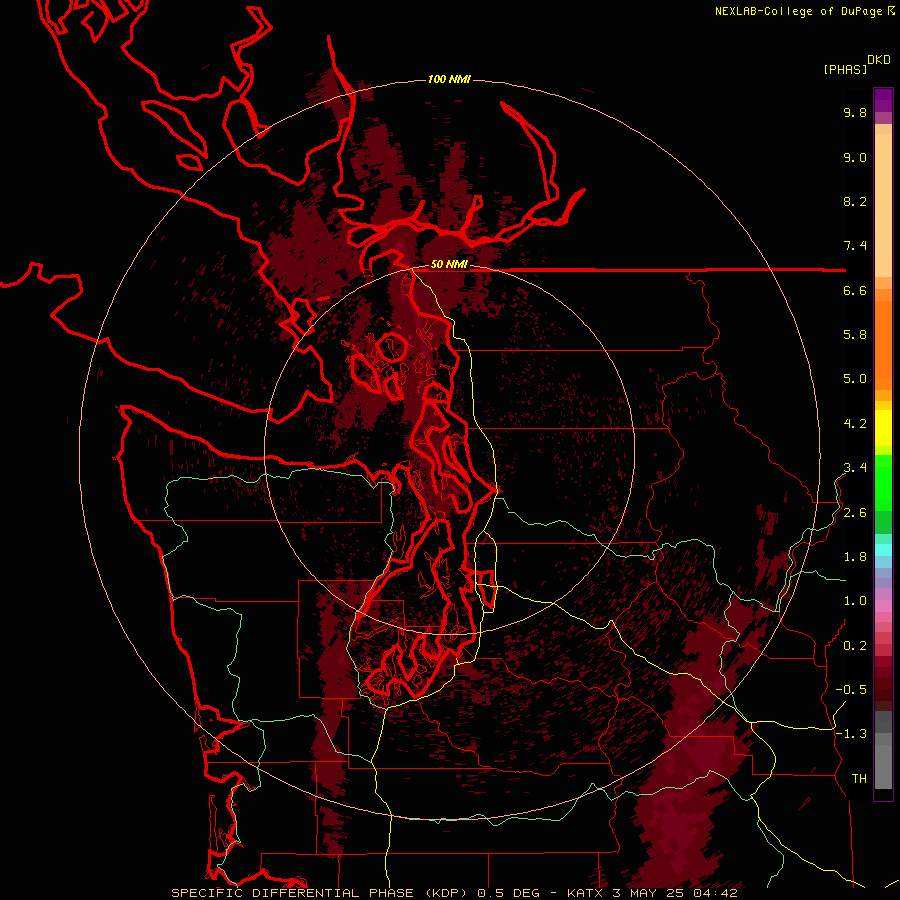Click the cyan band of the color bar
Image resolution: width=900 pixels, height=900 pixels.
pos(883,549)
